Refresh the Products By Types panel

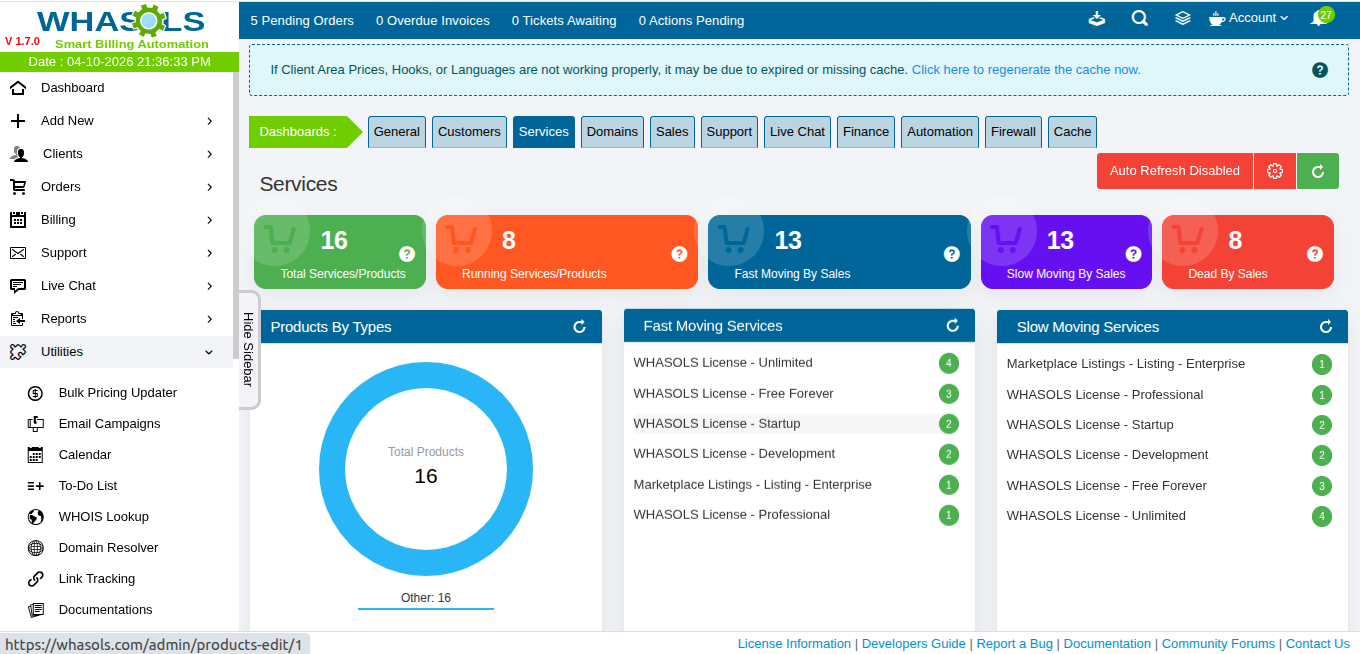(579, 327)
